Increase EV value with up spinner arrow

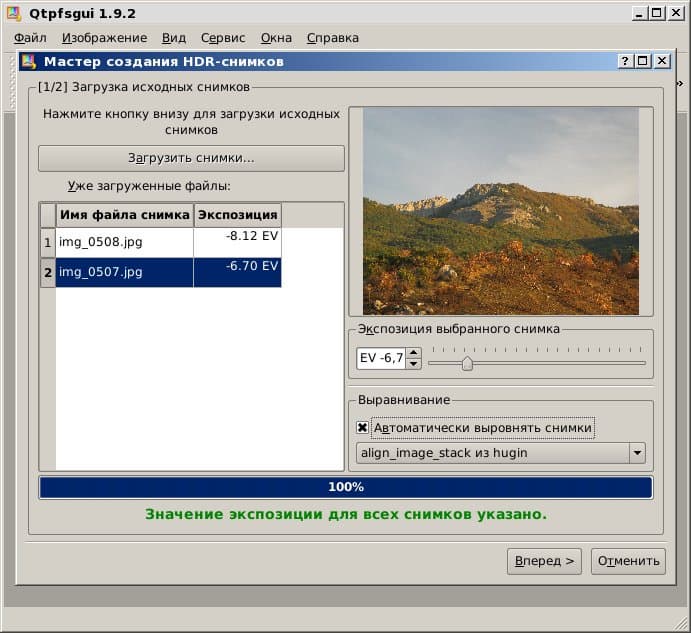pyautogui.click(x=413, y=353)
